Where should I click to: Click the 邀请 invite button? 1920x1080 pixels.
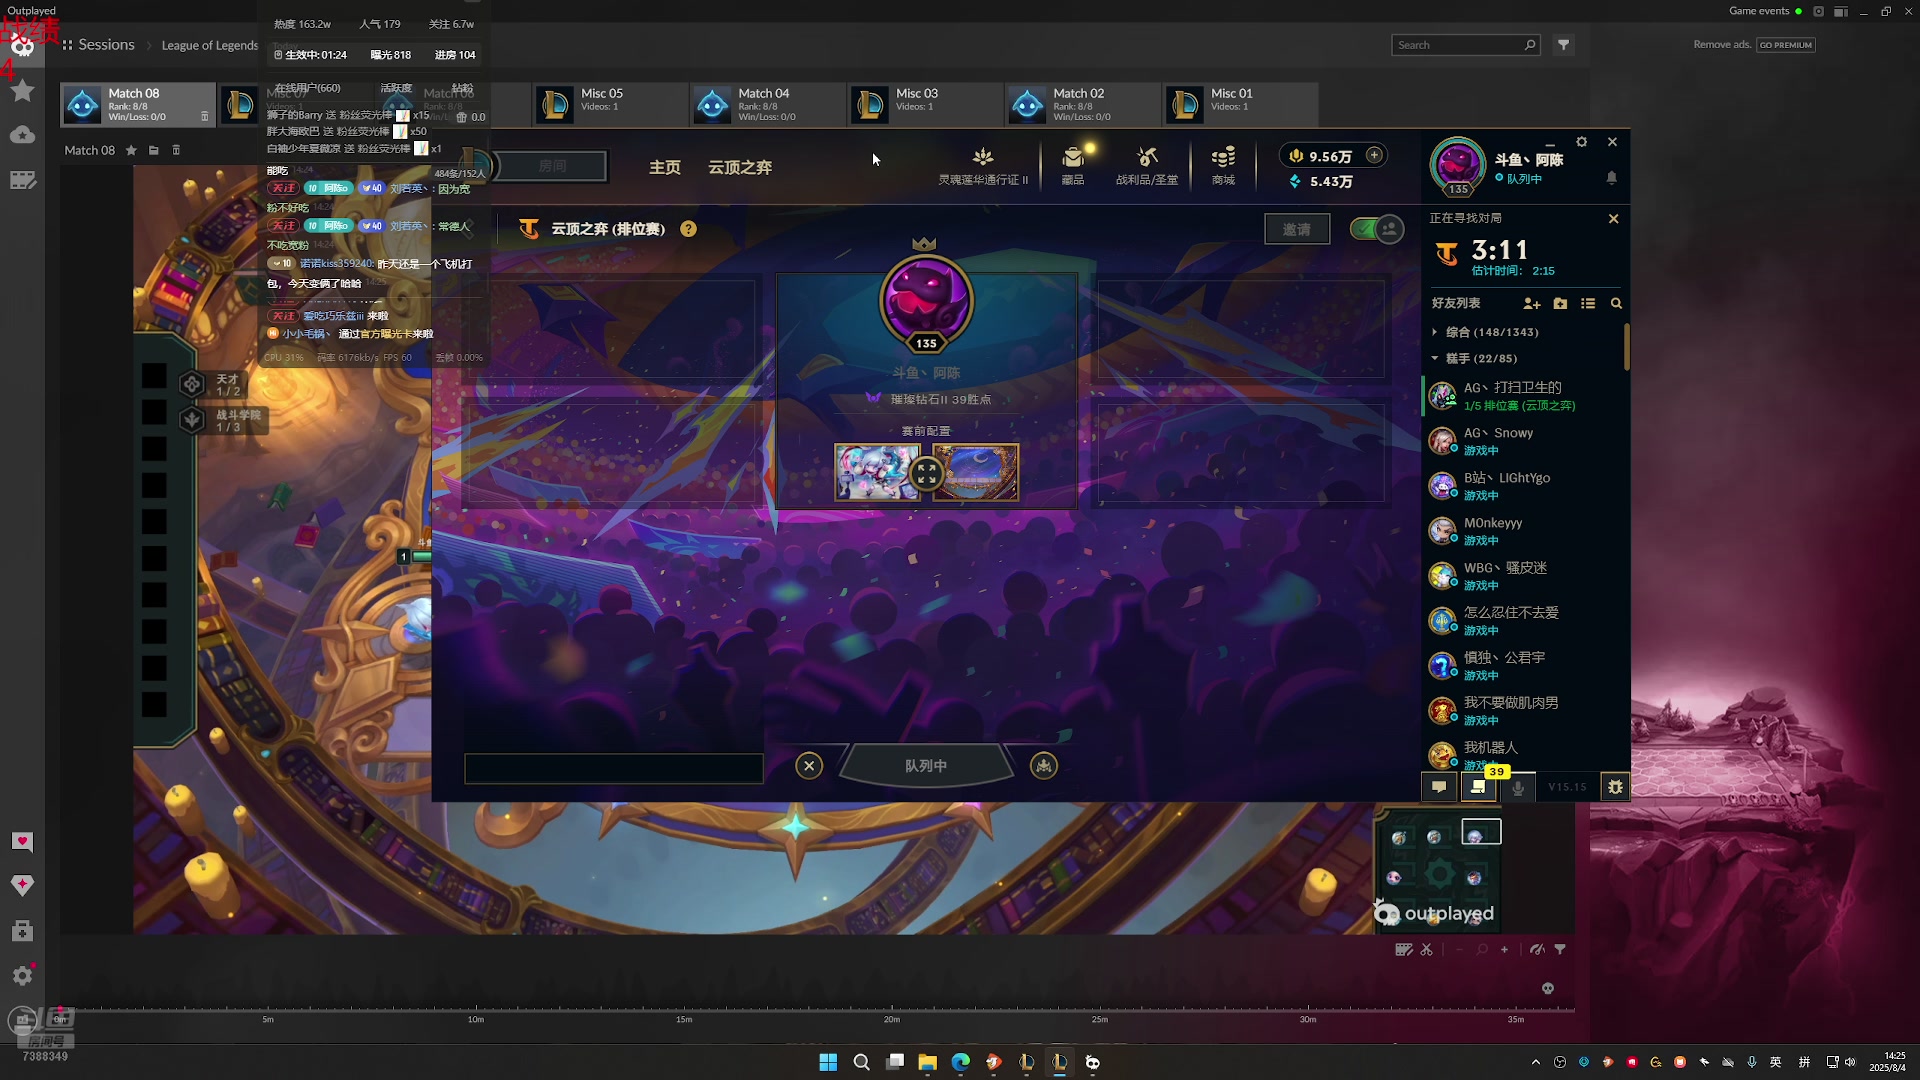(1297, 229)
